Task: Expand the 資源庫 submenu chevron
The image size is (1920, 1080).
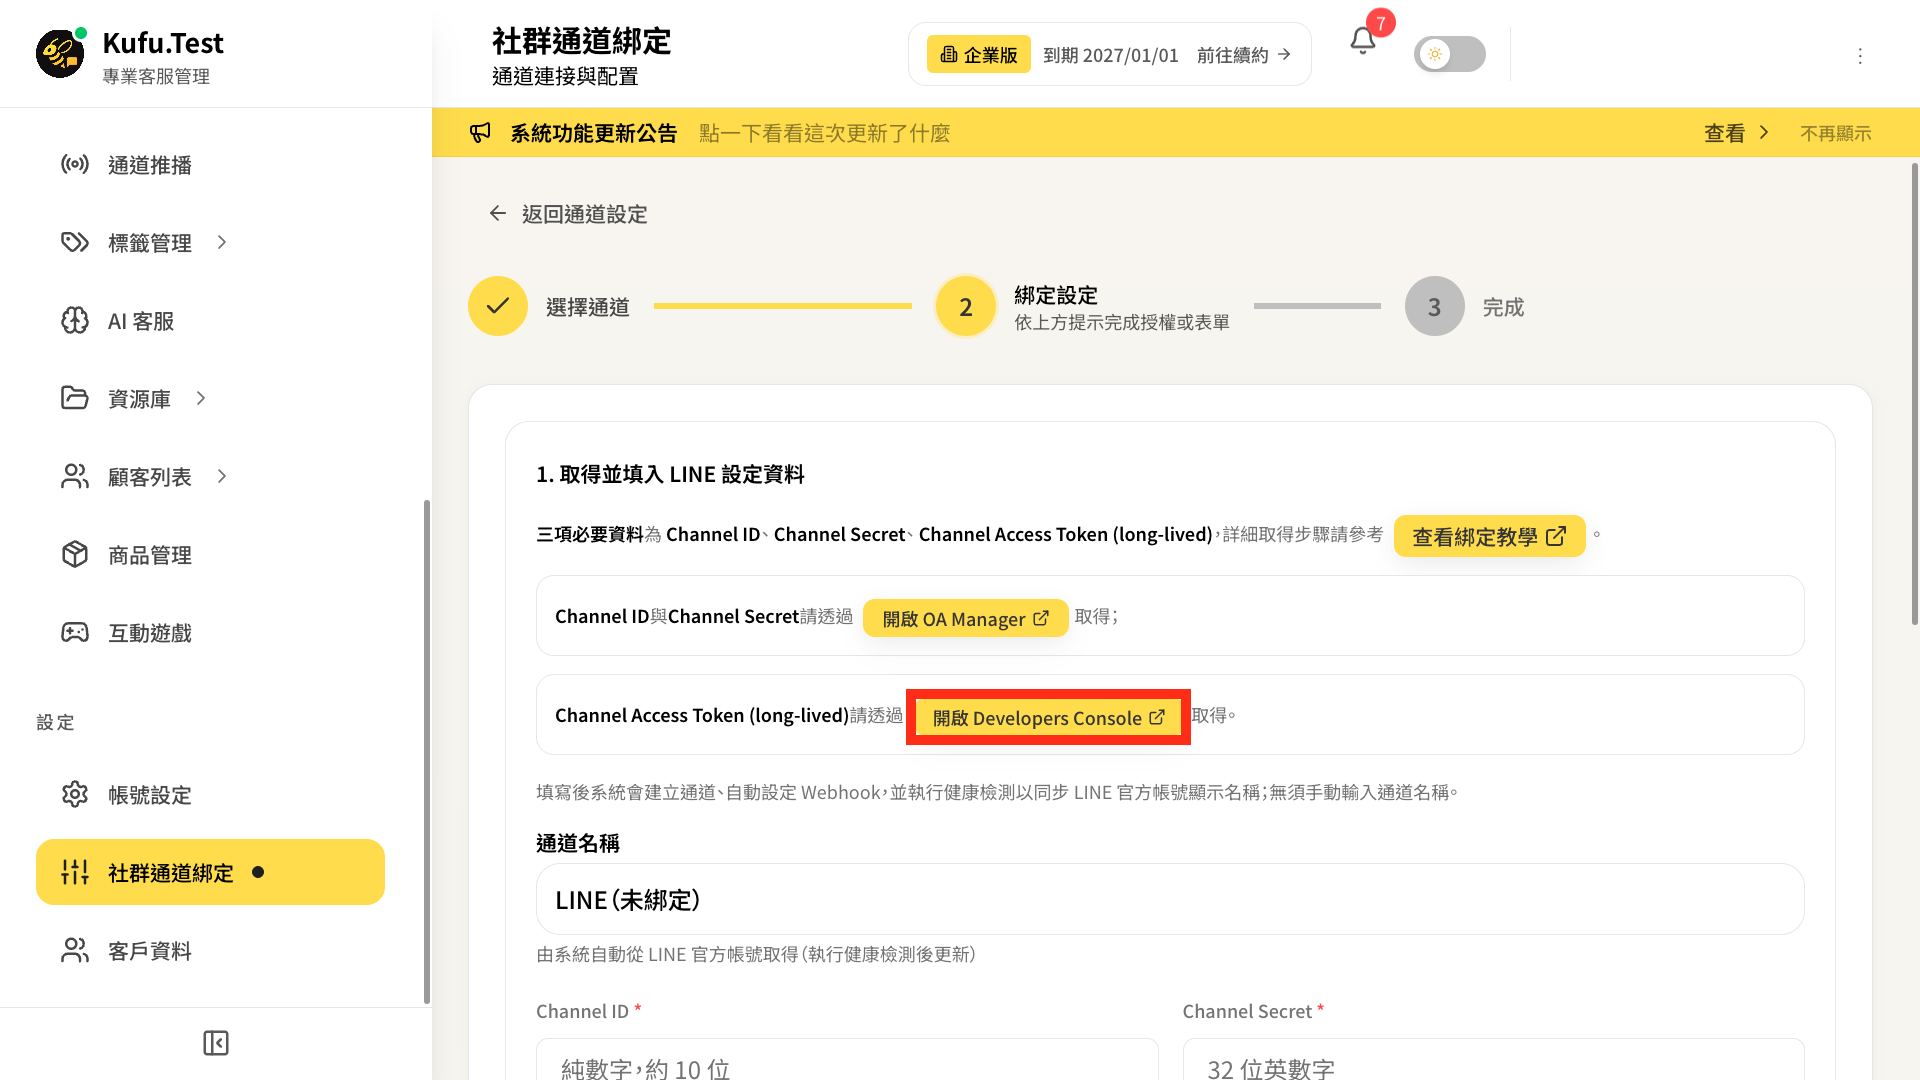Action: [201, 398]
